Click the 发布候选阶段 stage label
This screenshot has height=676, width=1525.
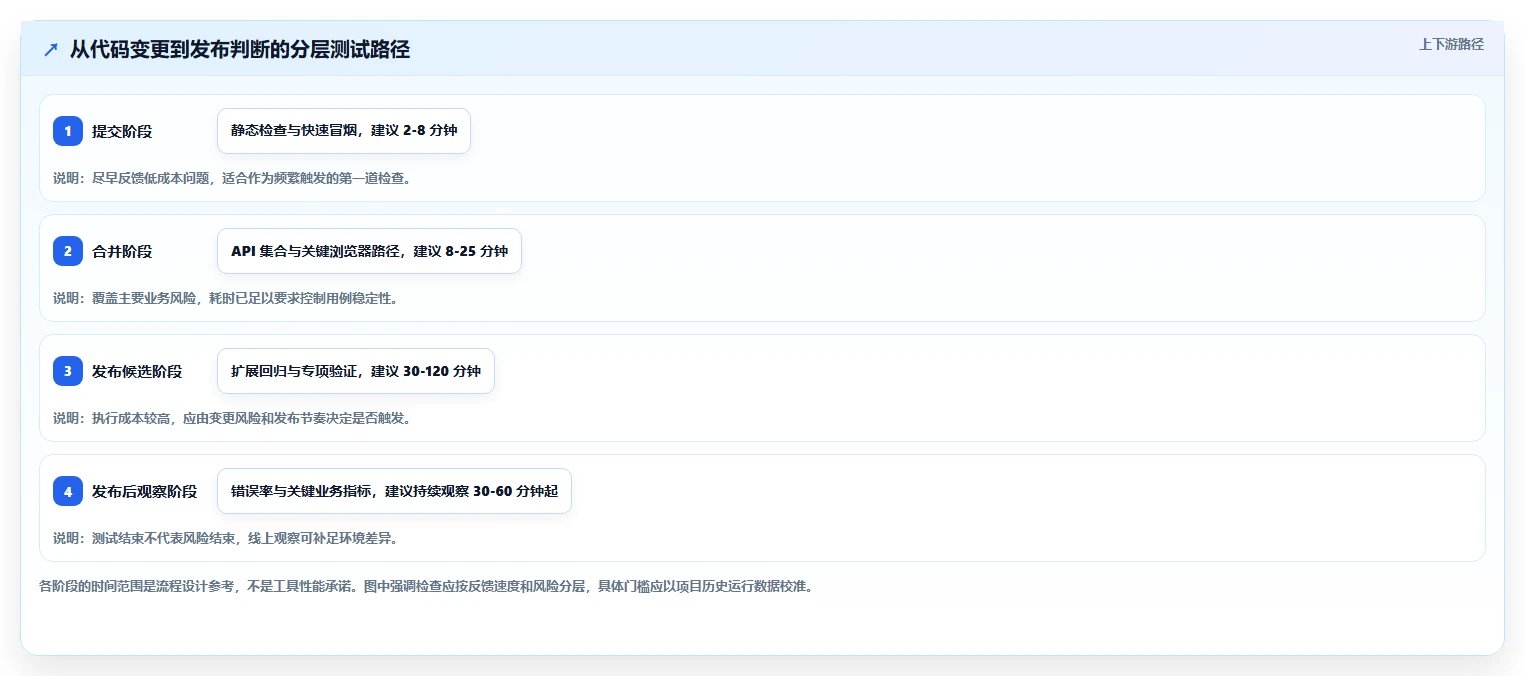click(137, 371)
